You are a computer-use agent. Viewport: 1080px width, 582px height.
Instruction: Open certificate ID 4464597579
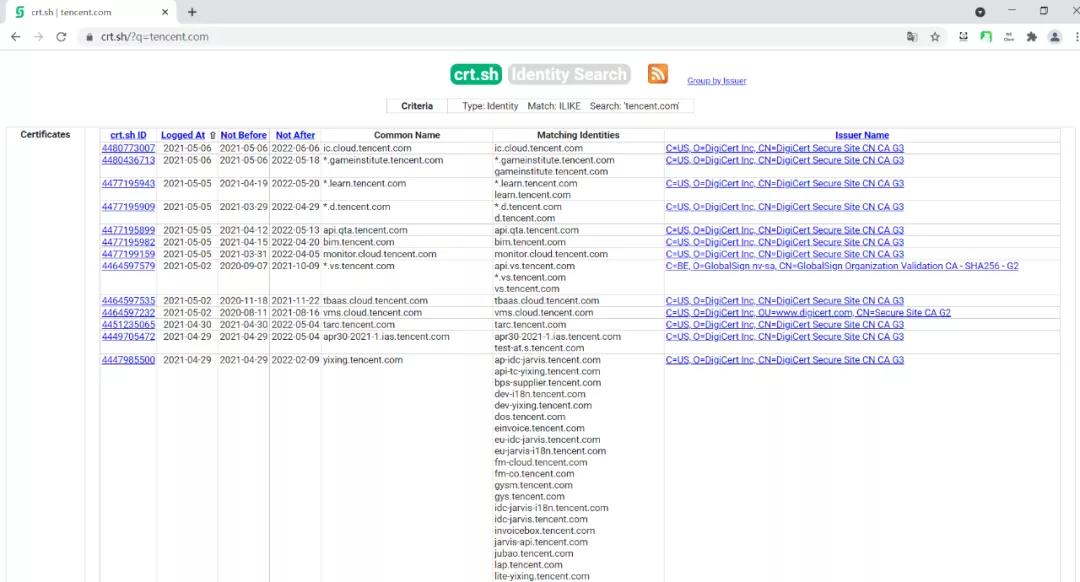click(x=128, y=266)
